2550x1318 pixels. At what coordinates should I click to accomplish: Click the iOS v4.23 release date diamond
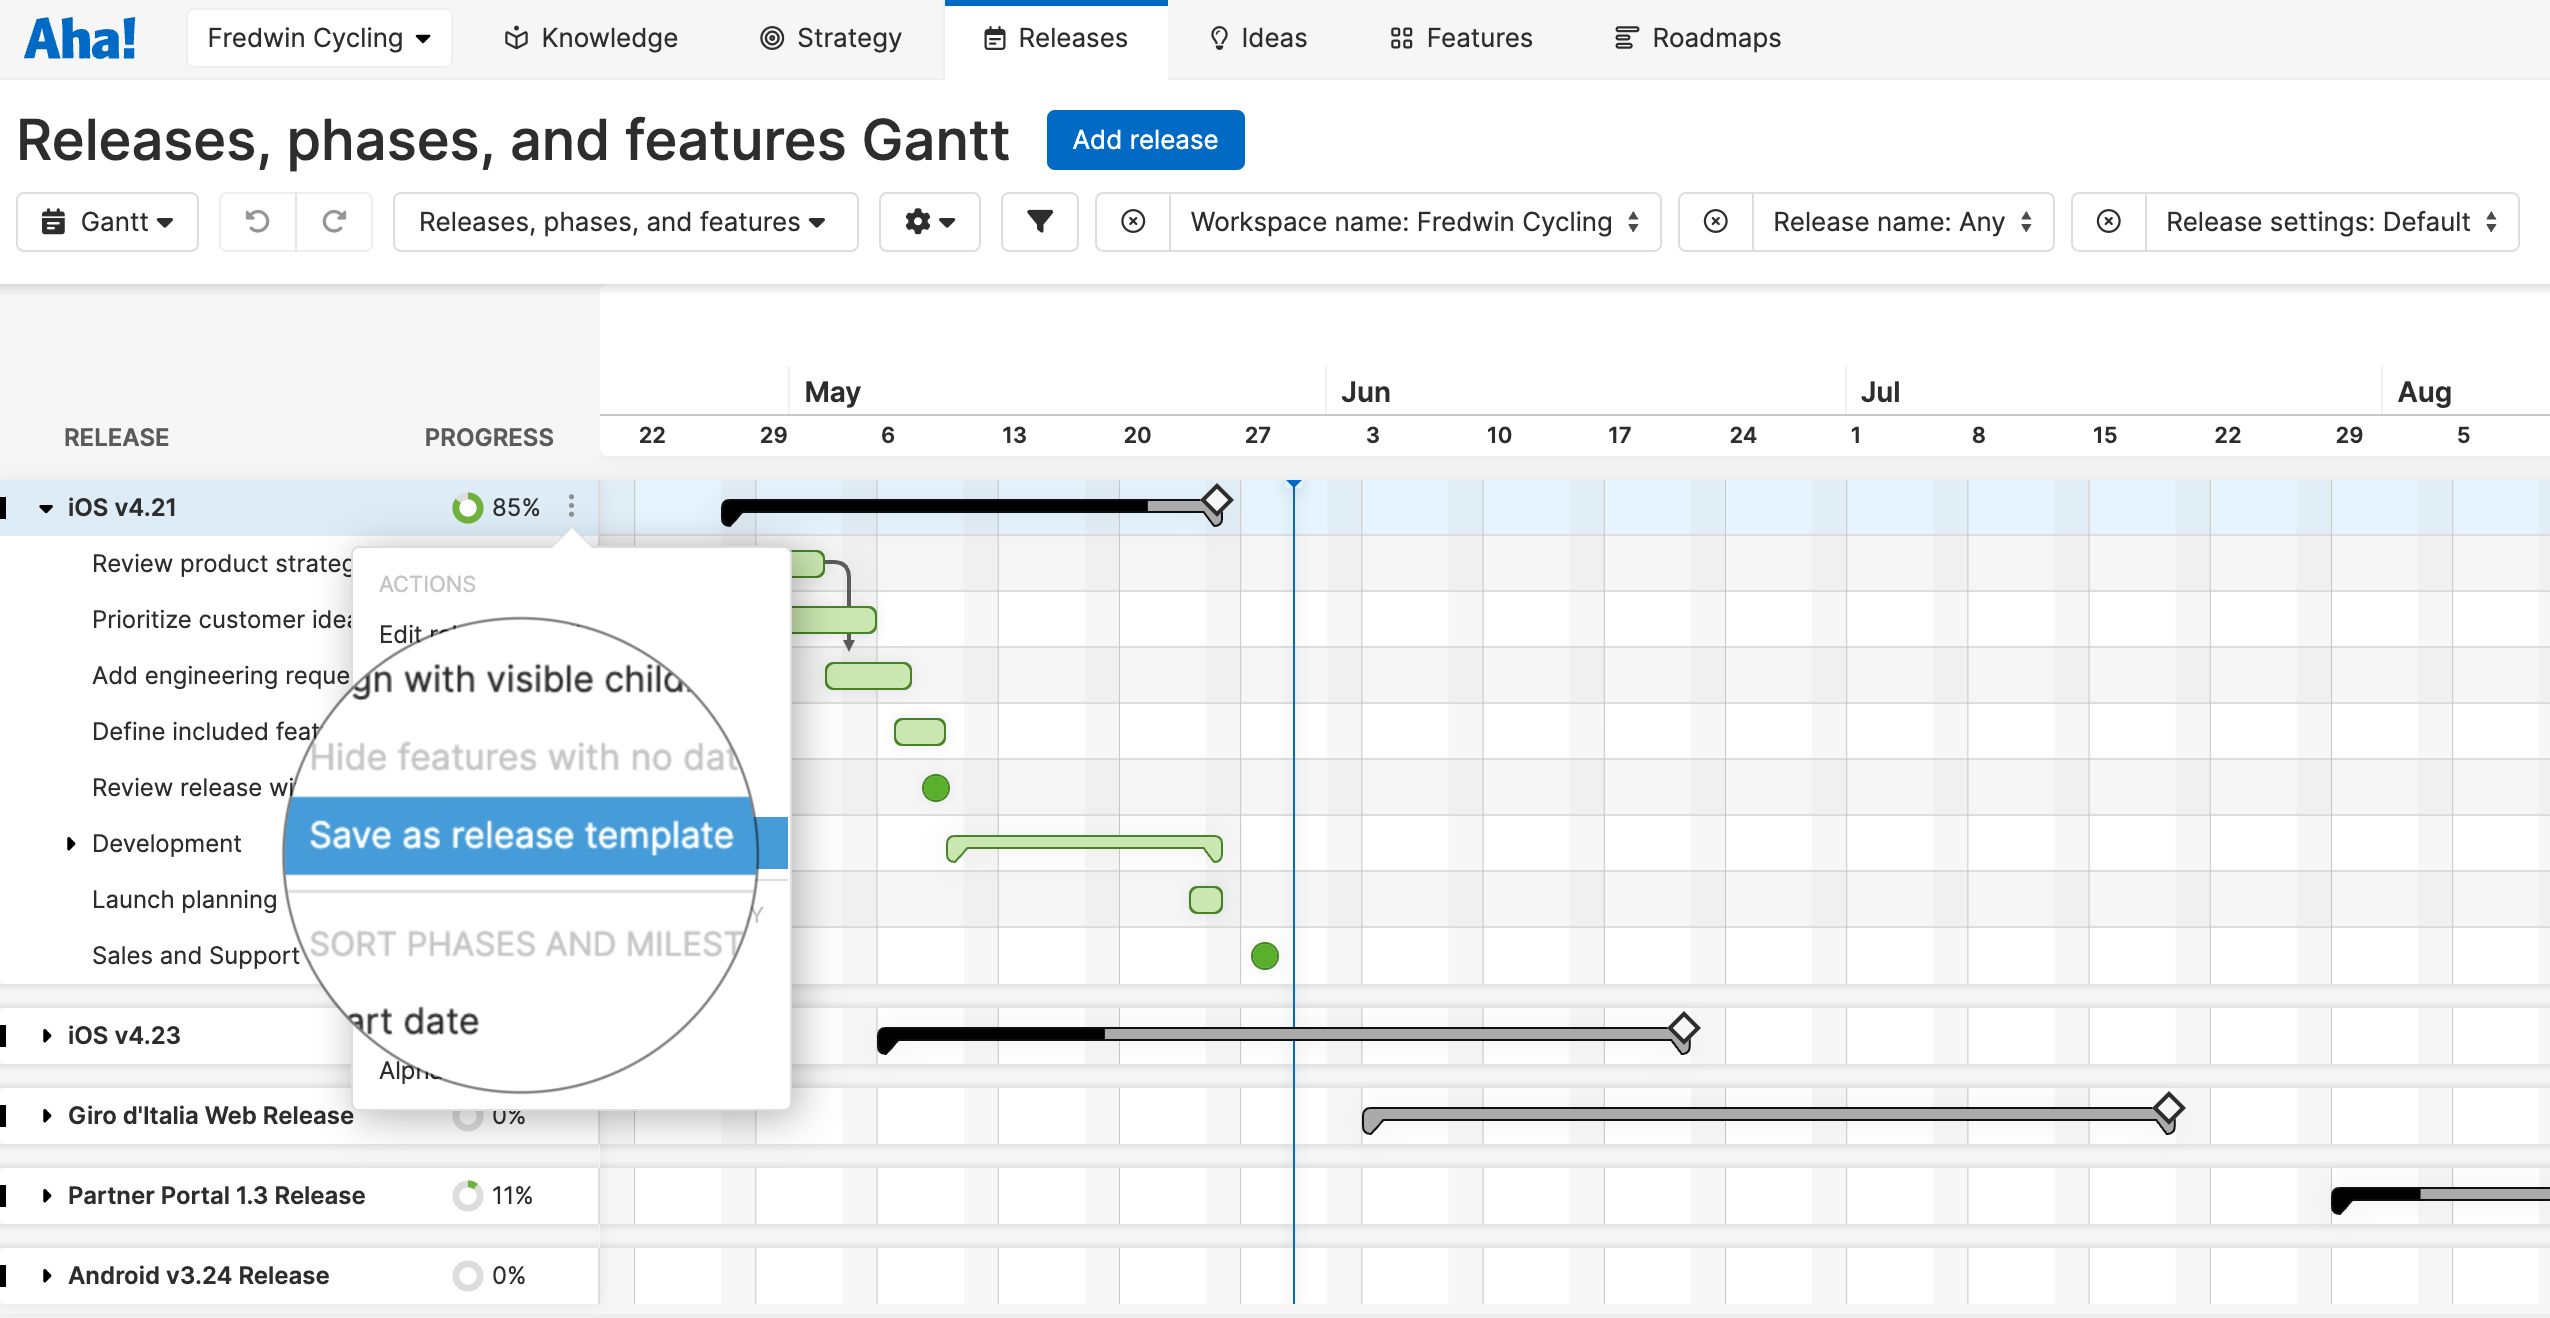click(1684, 1027)
